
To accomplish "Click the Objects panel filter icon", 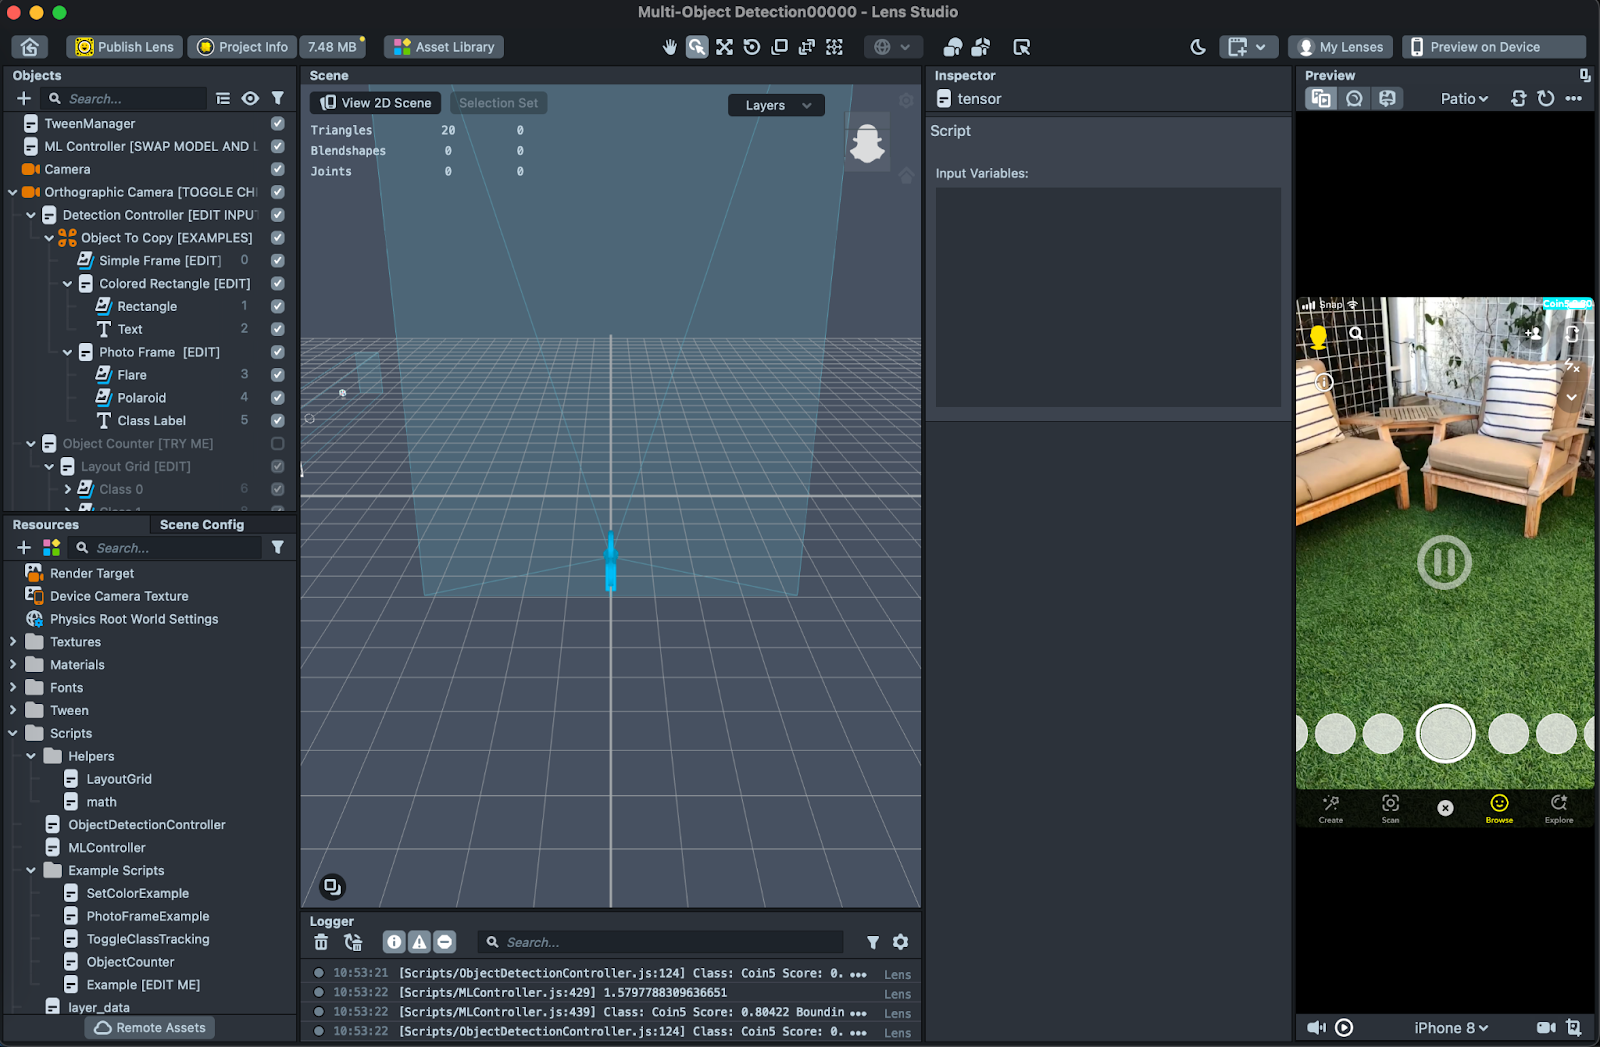I will click(x=278, y=98).
